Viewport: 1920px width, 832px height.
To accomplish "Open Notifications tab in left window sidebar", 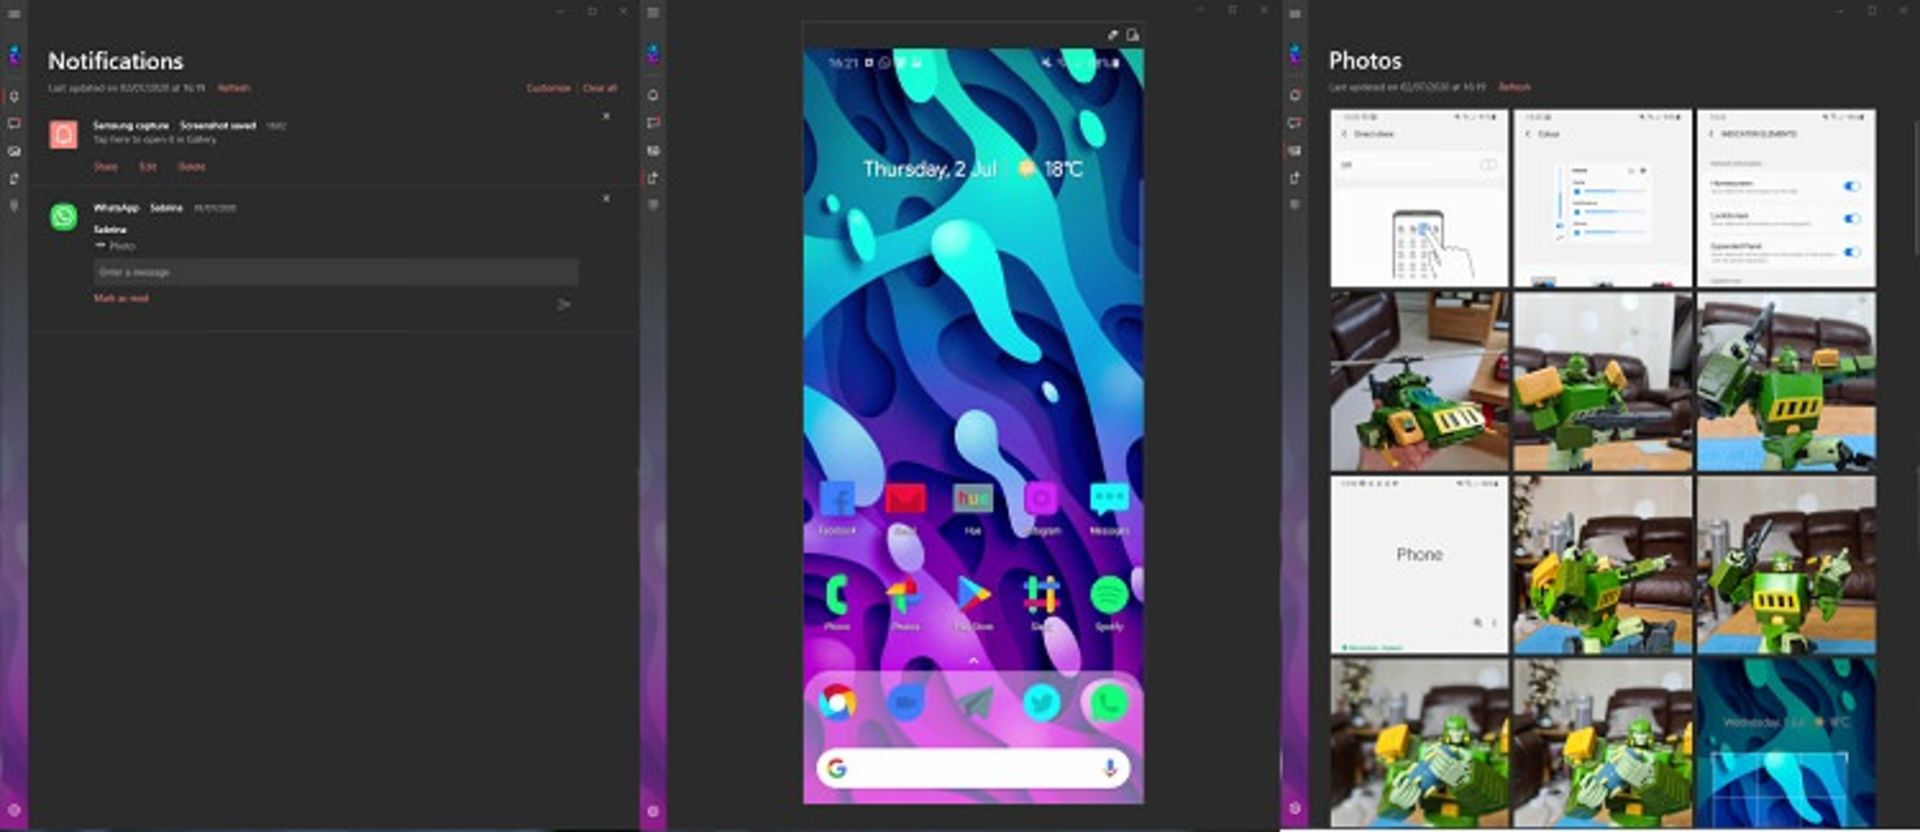I will click(14, 96).
